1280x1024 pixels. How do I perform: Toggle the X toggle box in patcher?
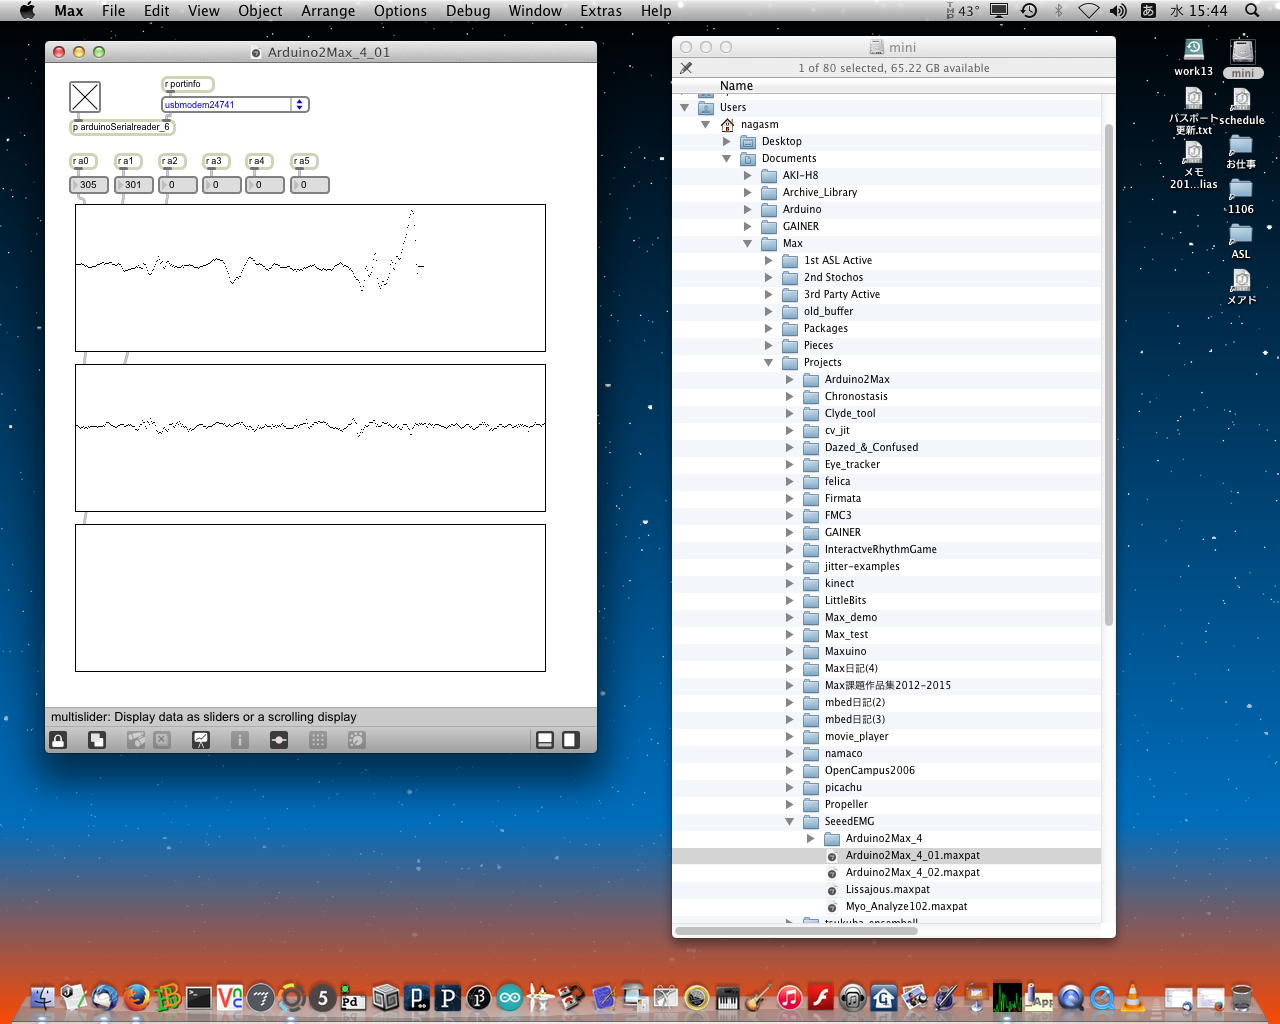[x=85, y=97]
